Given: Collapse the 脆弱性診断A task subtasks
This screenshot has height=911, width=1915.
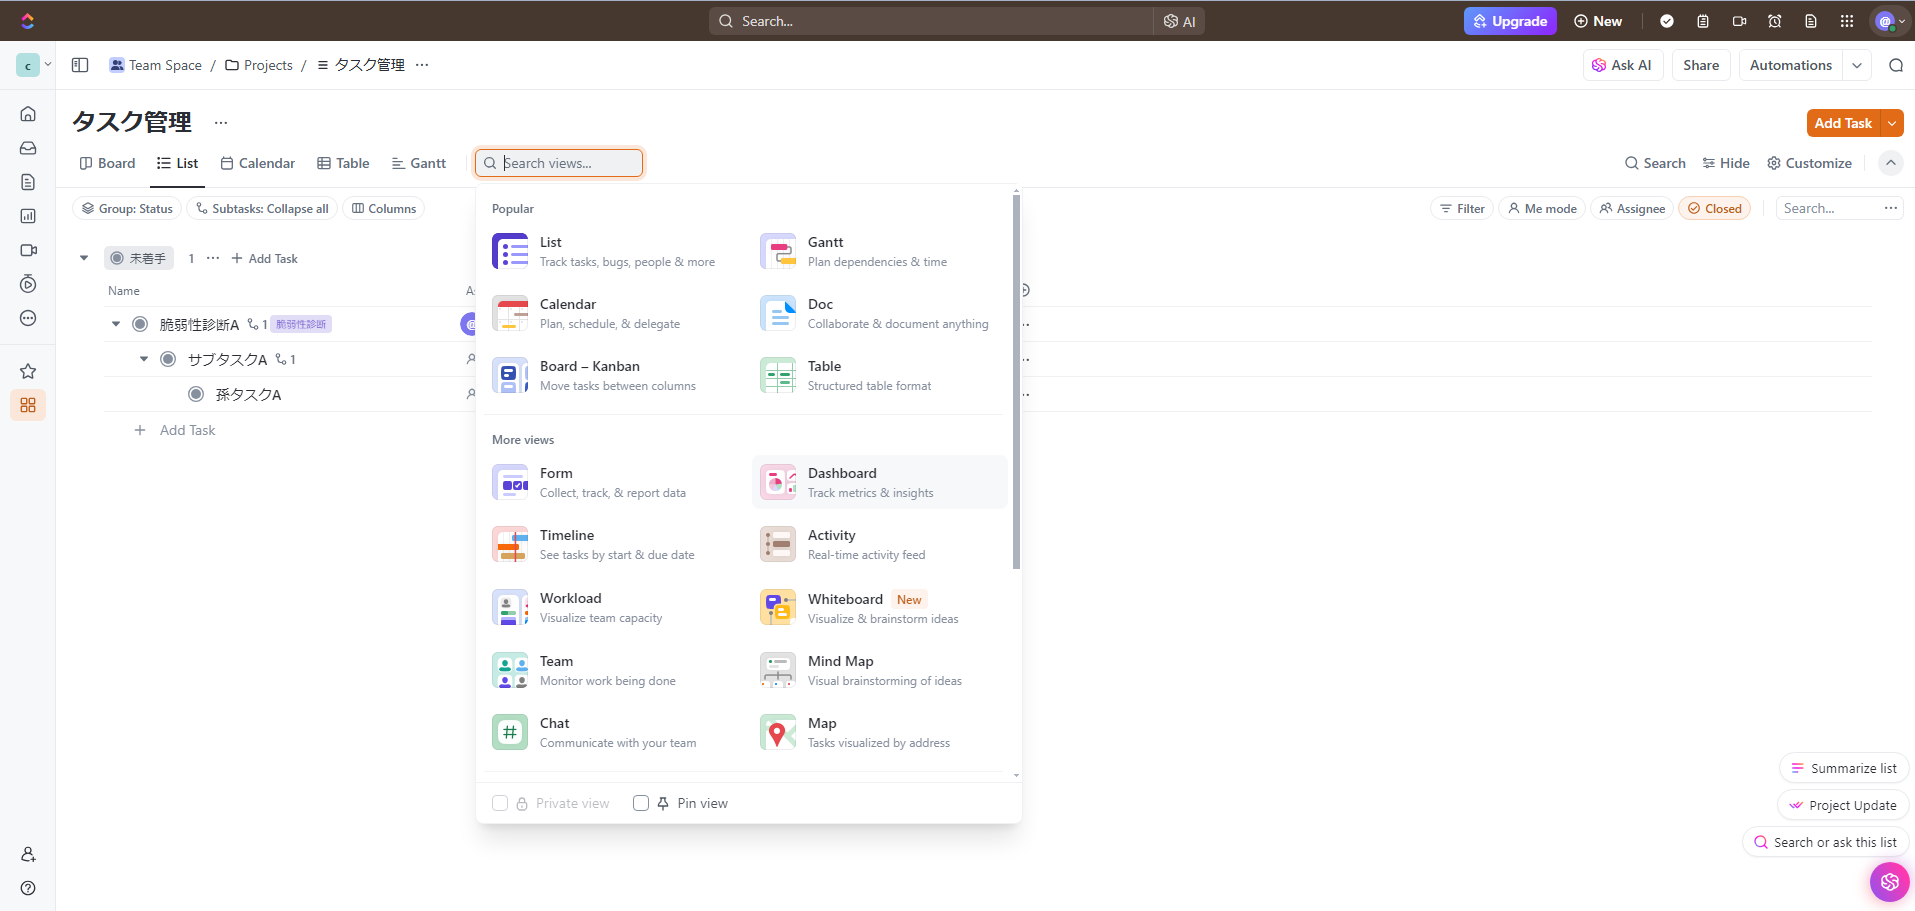Looking at the screenshot, I should pos(116,324).
